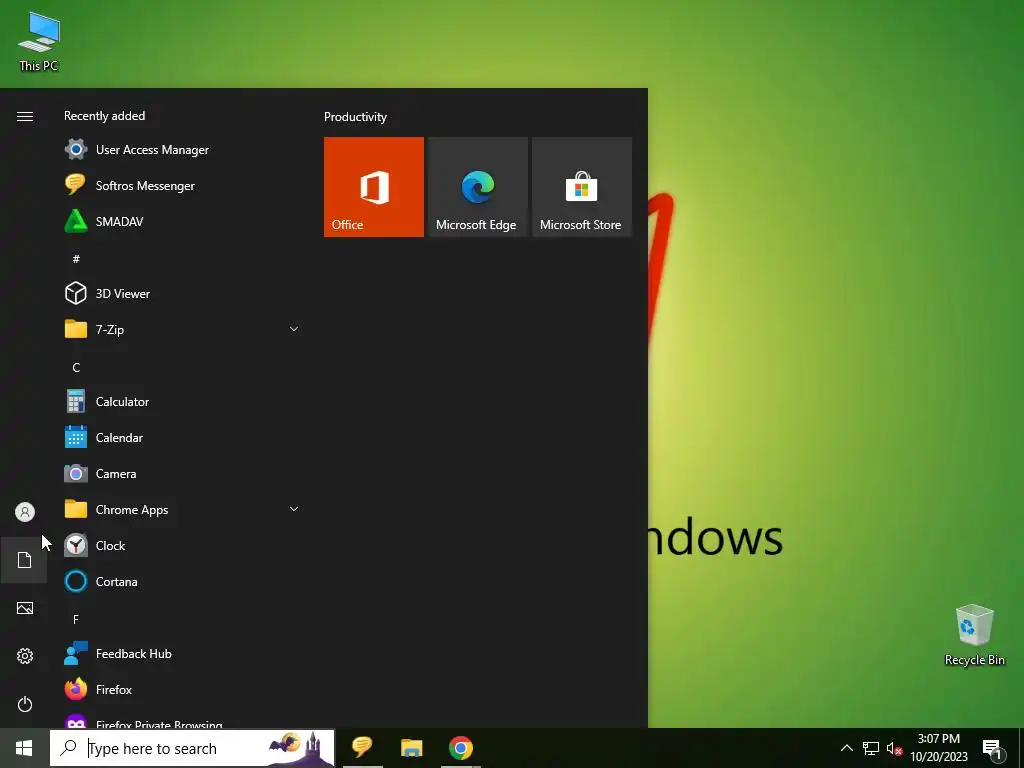Expand the Chrome Apps folder chevron
Screen dimensions: 1024x768
294,509
